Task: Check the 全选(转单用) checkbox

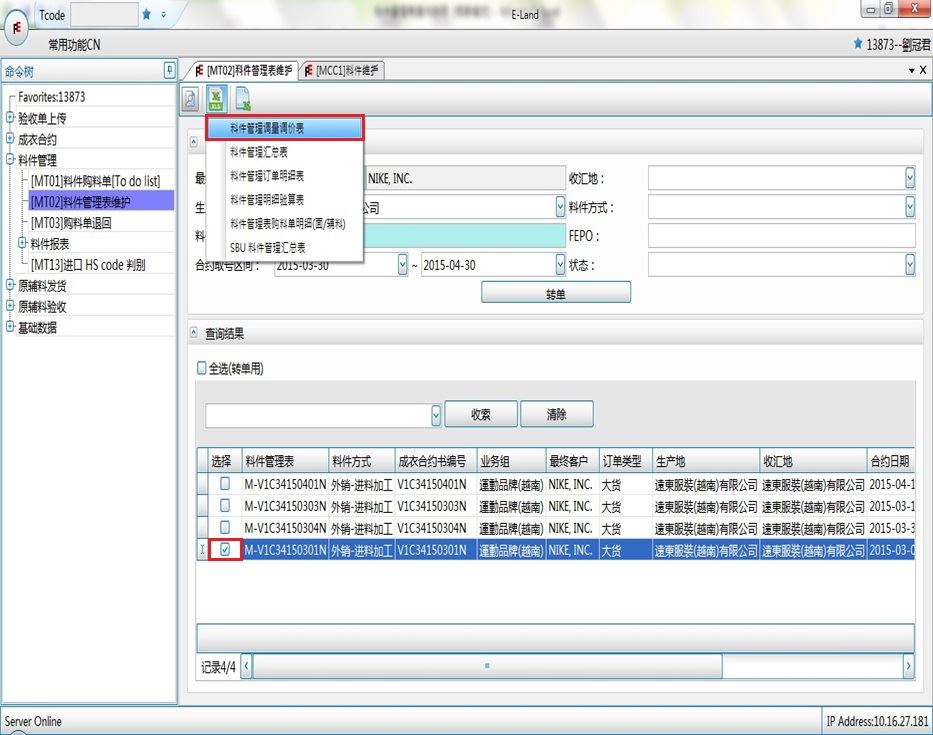Action: pyautogui.click(x=202, y=369)
